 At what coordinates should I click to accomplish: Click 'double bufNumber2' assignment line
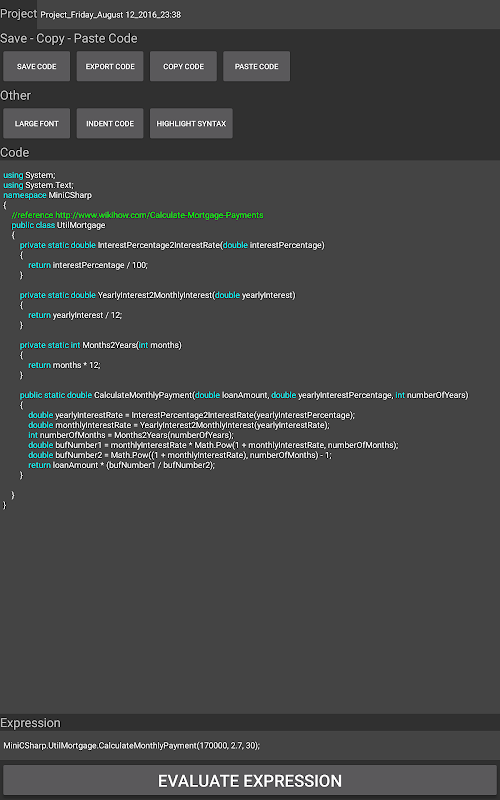pos(180,455)
